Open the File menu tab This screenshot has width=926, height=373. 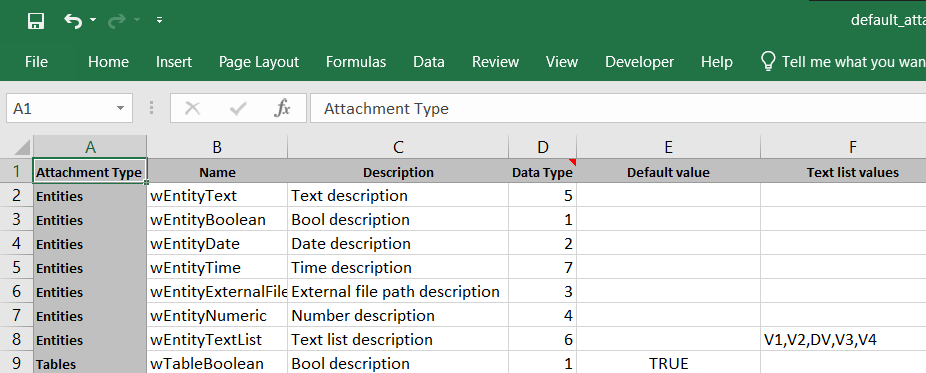coord(36,62)
